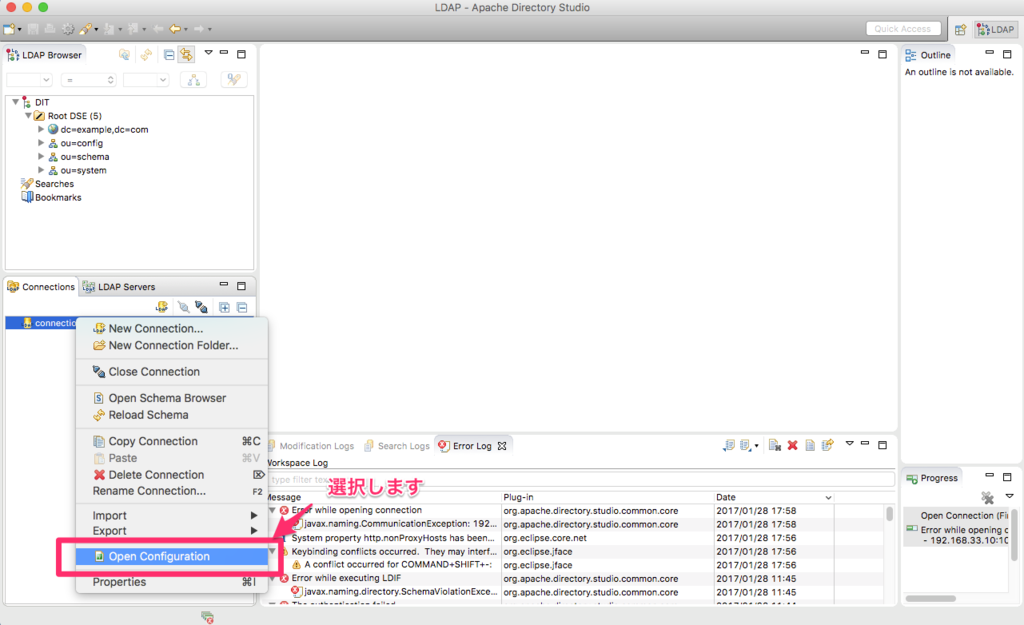Click the New wizard icon in main toolbar

tap(9, 29)
